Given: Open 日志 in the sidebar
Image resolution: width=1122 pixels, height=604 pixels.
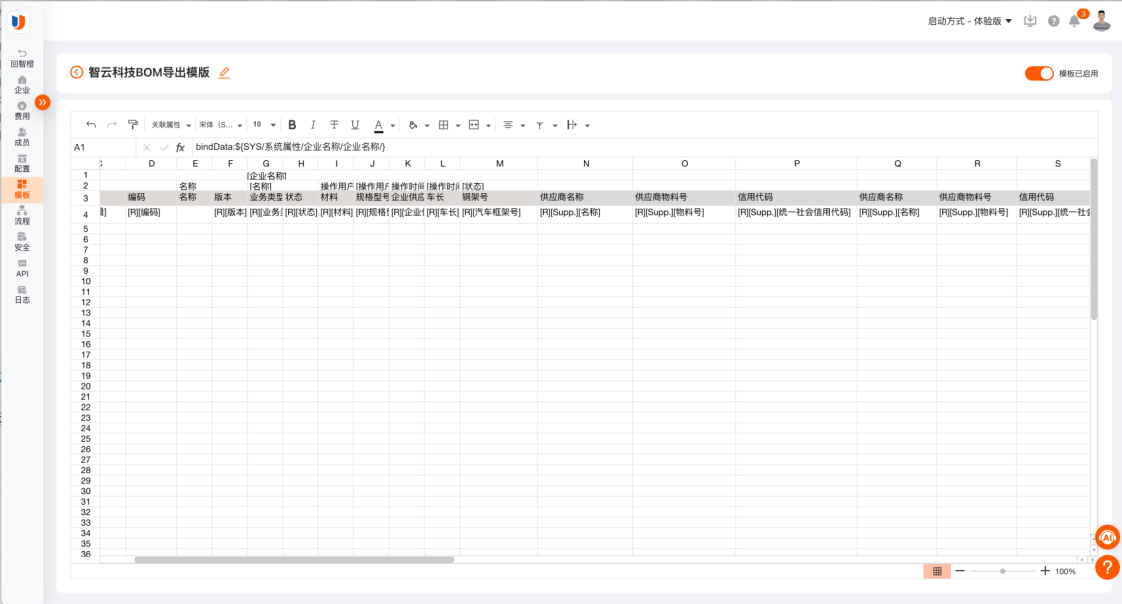Looking at the screenshot, I should tap(22, 294).
